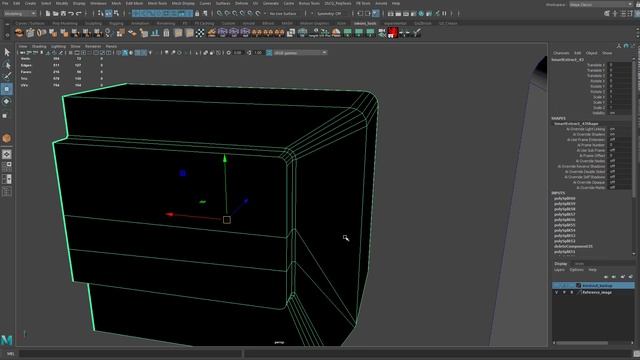Enable select by hierarchy mode

click(101, 13)
